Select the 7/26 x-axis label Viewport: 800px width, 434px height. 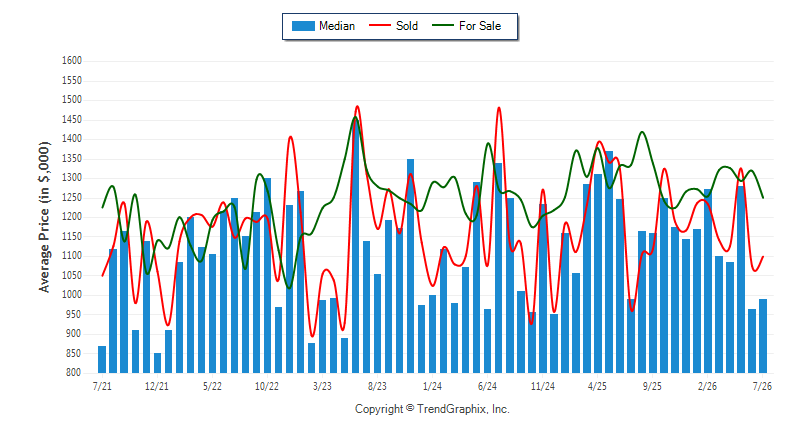click(762, 386)
